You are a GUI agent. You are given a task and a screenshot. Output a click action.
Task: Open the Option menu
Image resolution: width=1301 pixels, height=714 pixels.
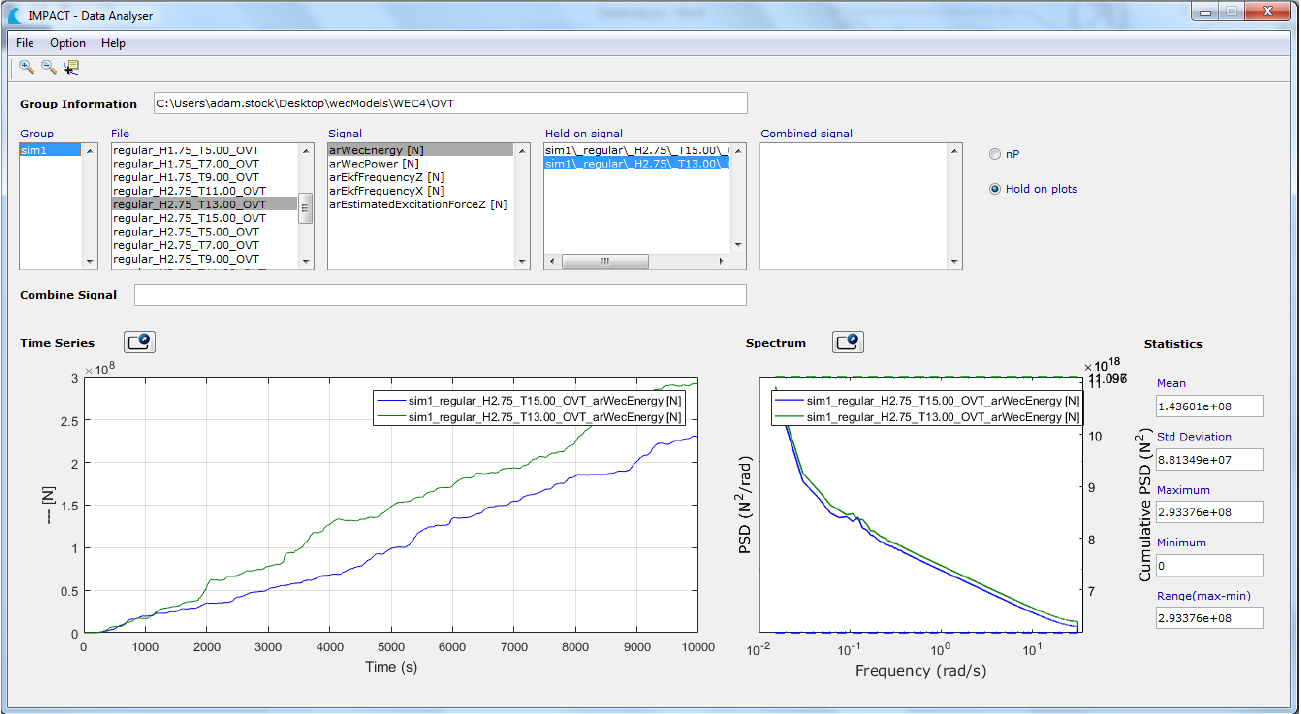(68, 43)
